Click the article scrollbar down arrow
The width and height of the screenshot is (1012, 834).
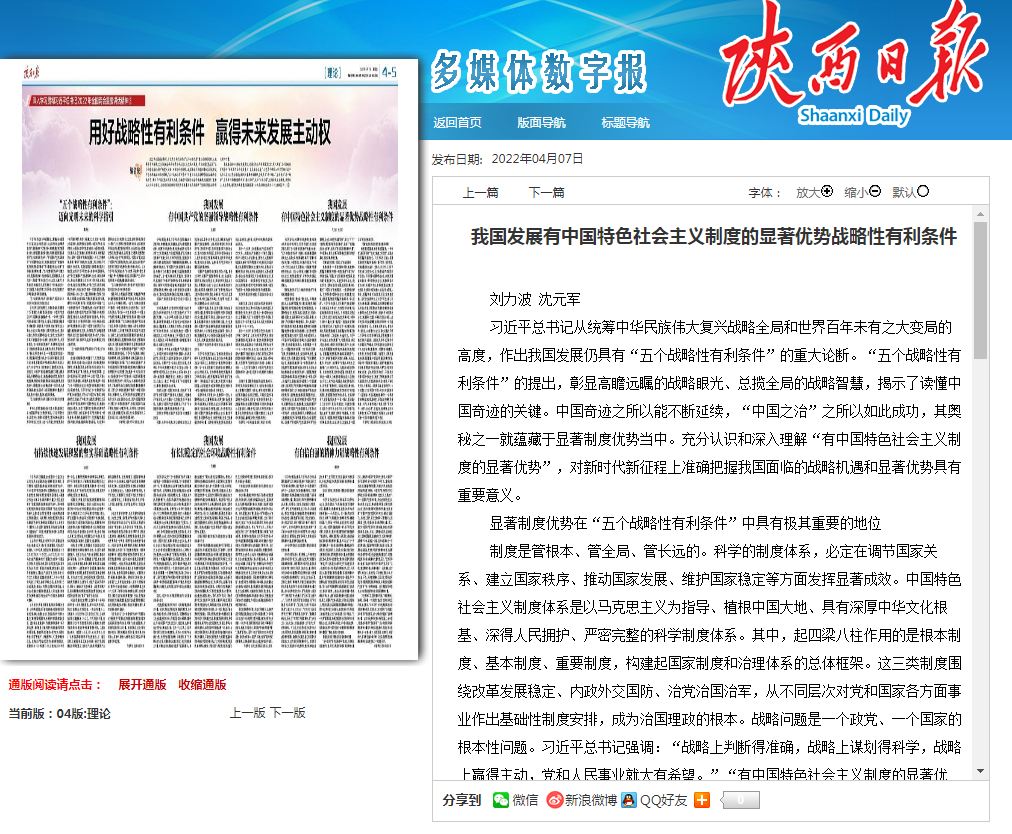[980, 771]
